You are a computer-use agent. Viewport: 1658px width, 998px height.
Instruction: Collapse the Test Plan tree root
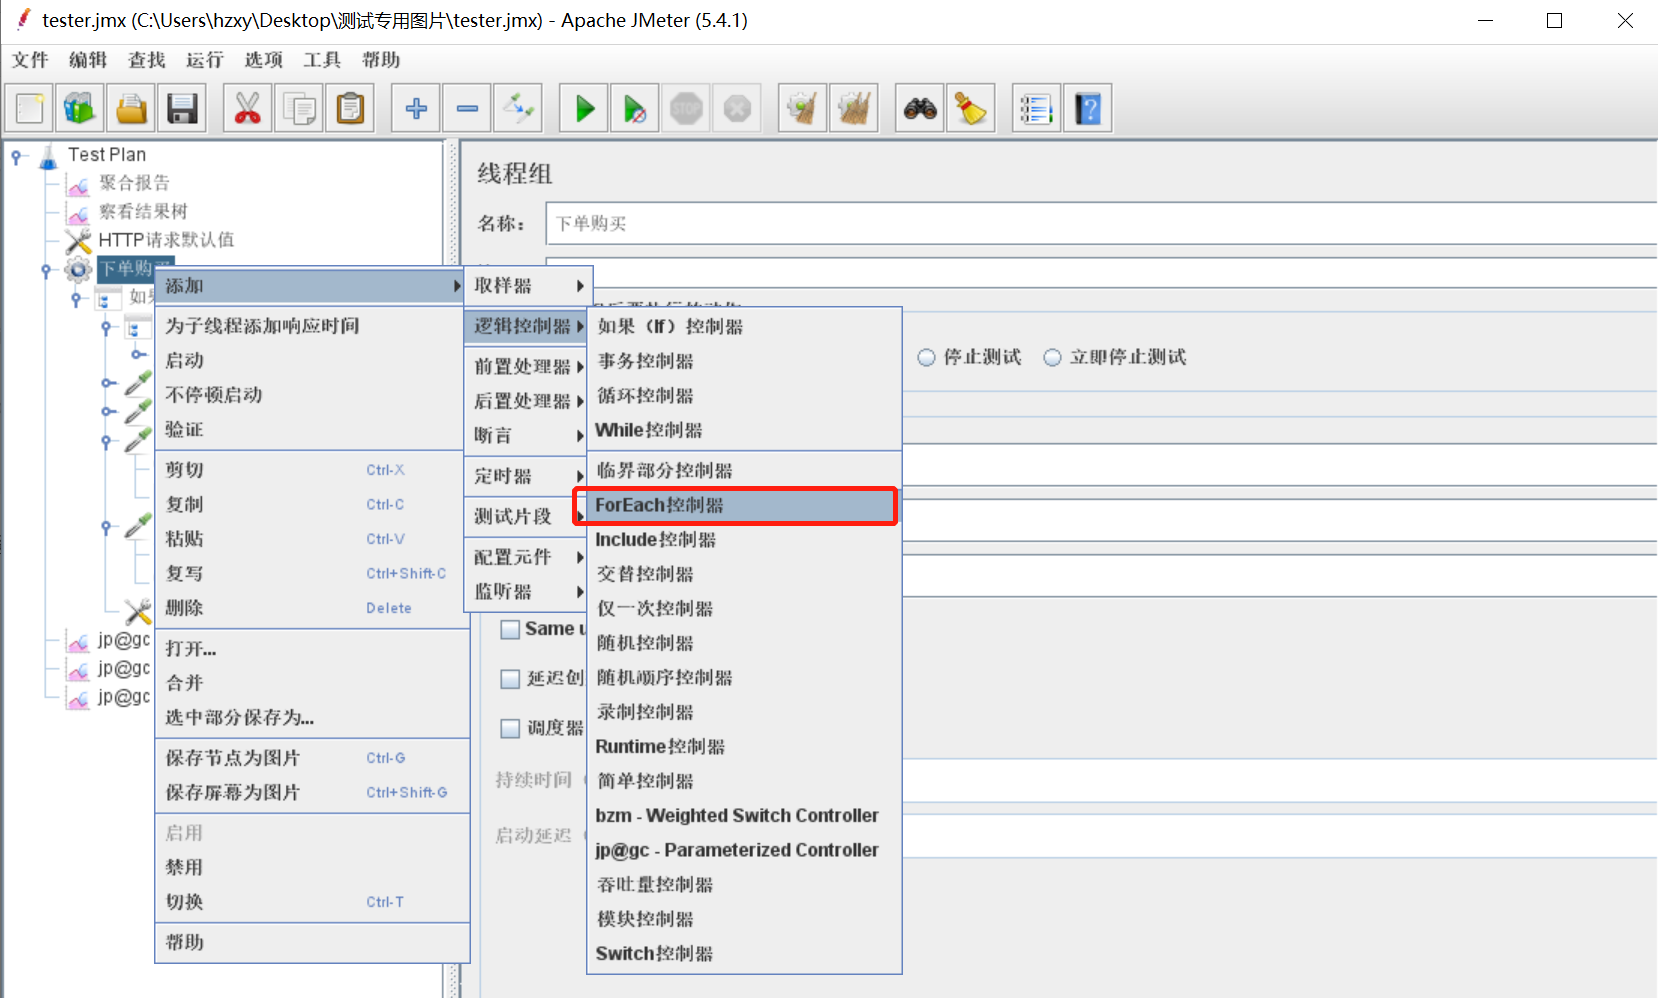tap(17, 156)
